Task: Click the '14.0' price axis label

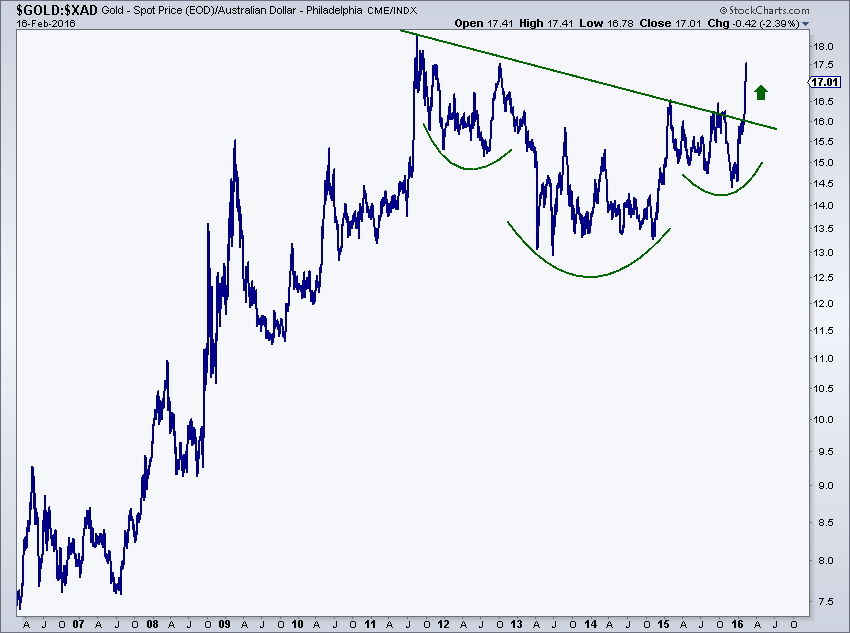Action: coord(823,205)
